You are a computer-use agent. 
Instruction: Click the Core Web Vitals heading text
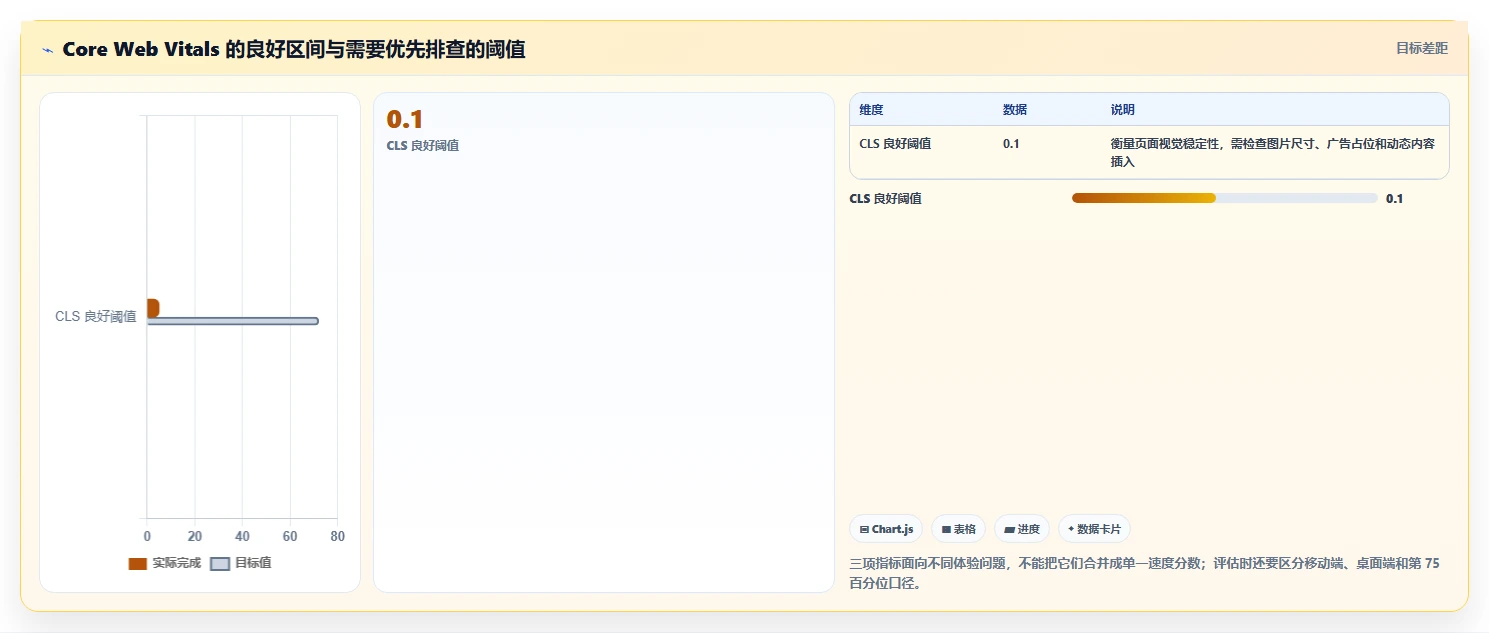pos(294,49)
